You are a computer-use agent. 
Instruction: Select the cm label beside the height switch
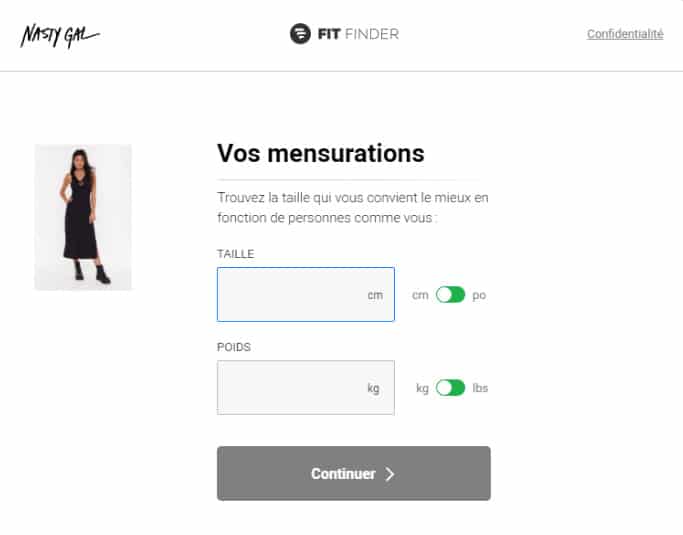420,295
